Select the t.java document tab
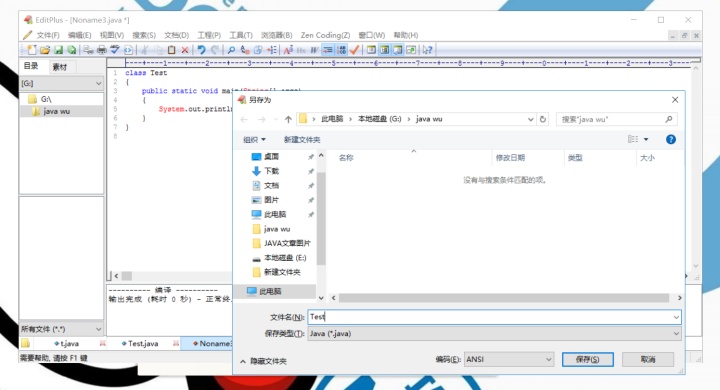 point(69,343)
